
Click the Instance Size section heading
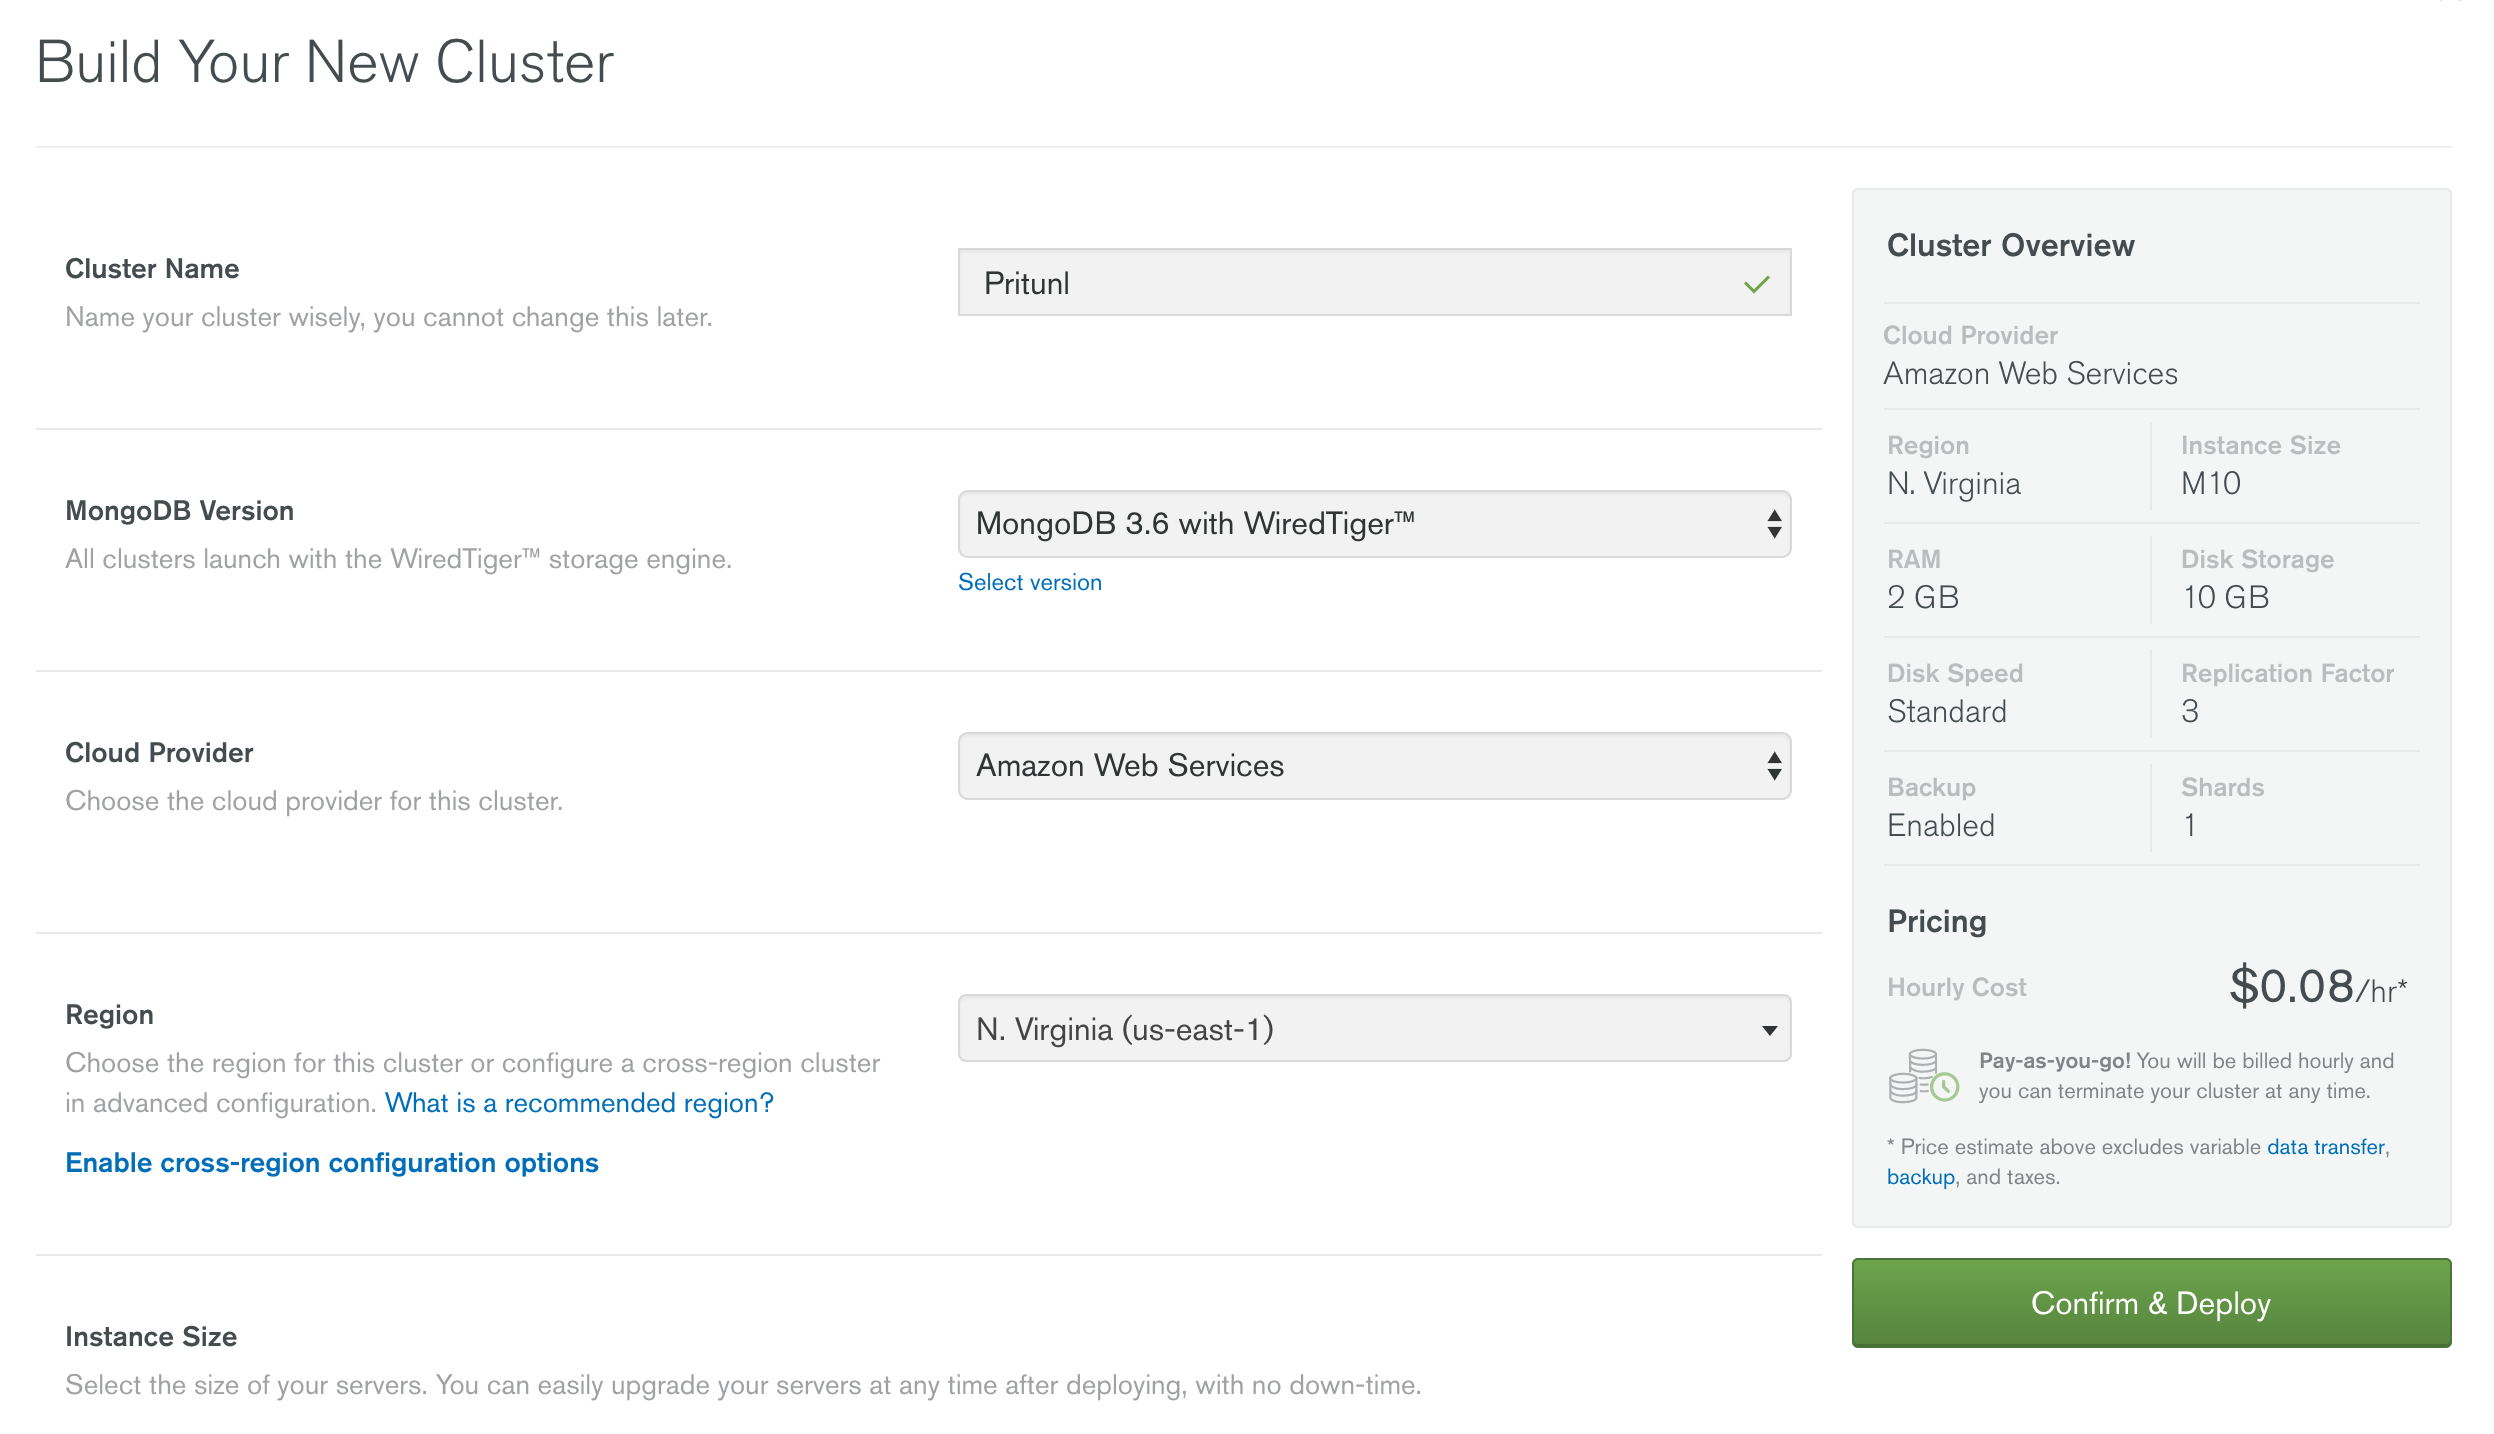(x=151, y=1337)
